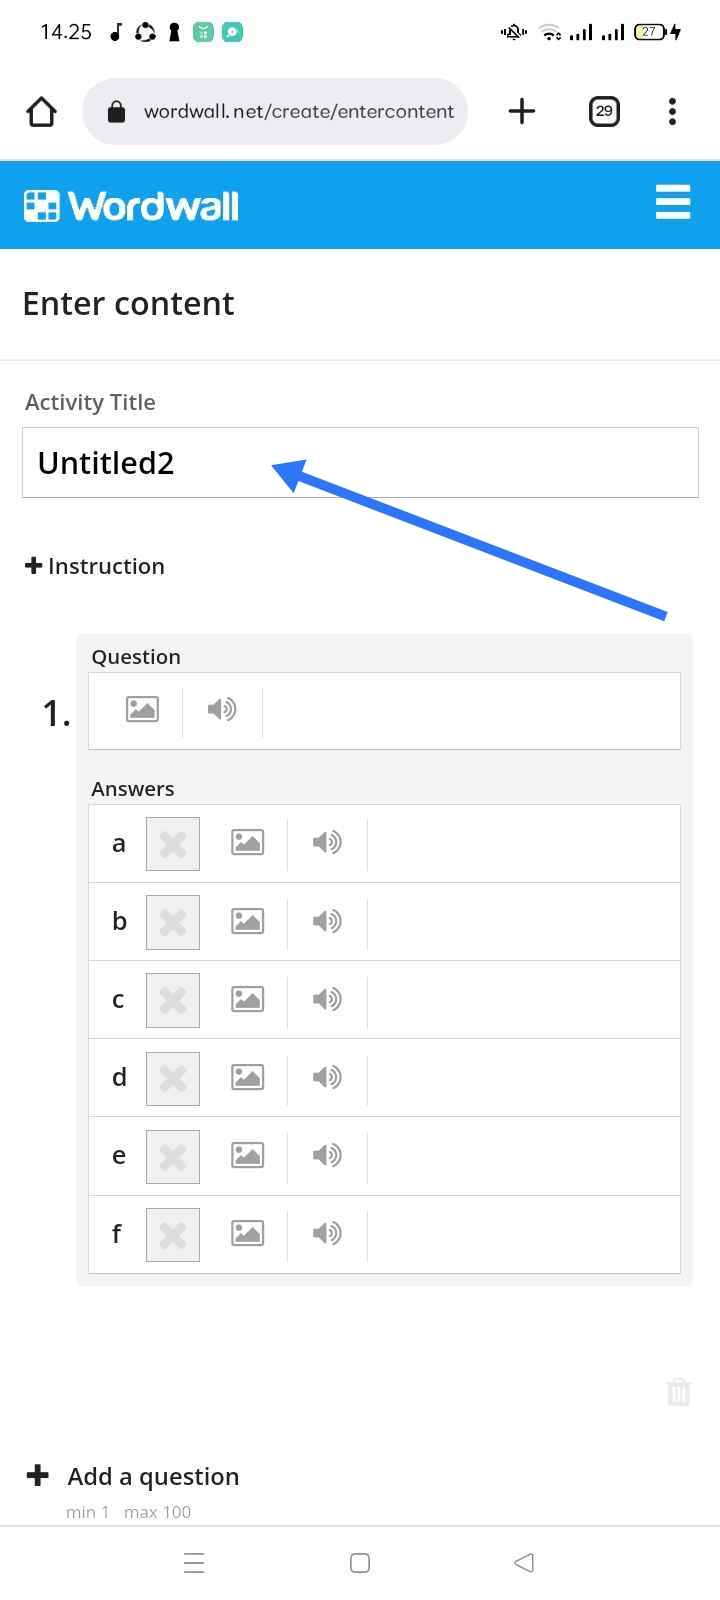Add a question
Viewport: 720px width, 1600px height.
(x=133, y=1476)
